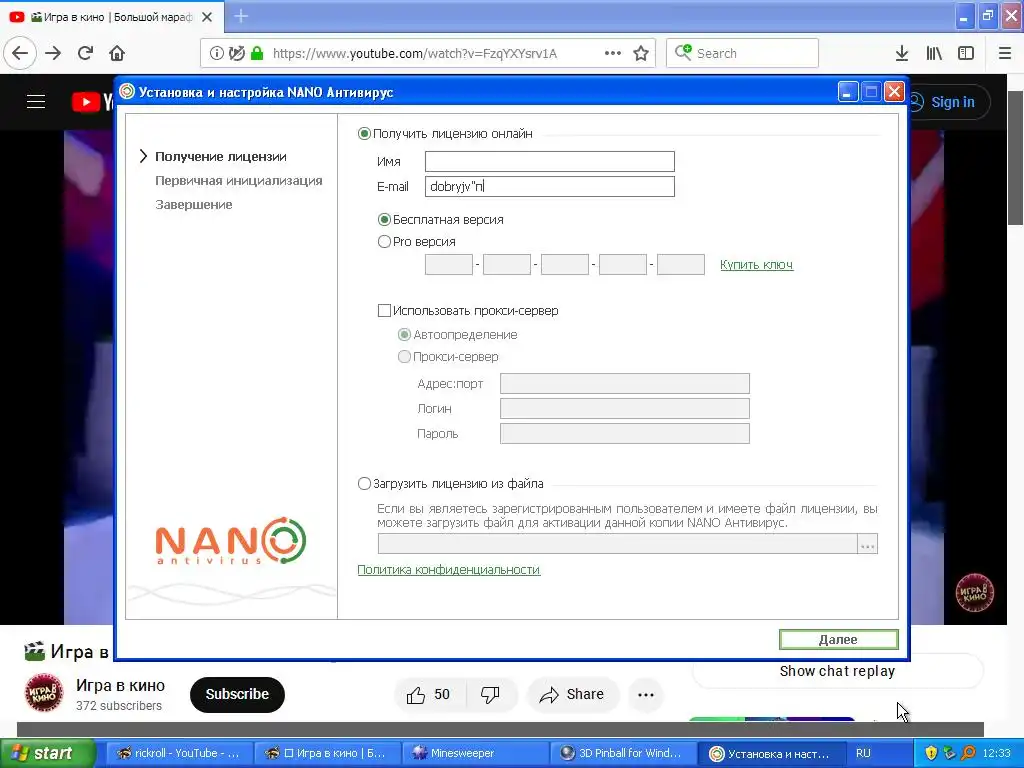
Task: Go back in Firefox browser
Action: pos(20,53)
